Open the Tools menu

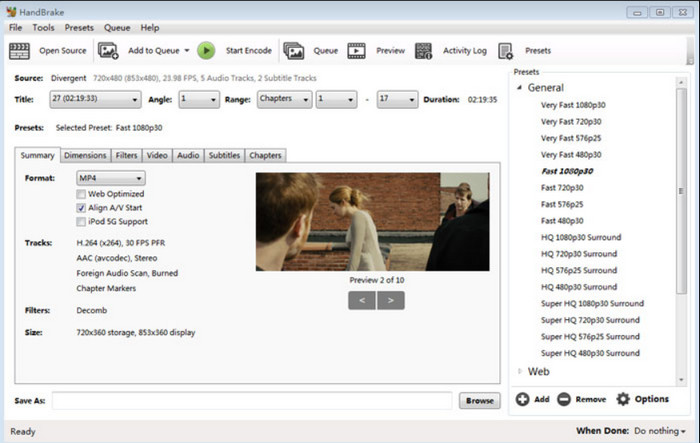[x=43, y=28]
